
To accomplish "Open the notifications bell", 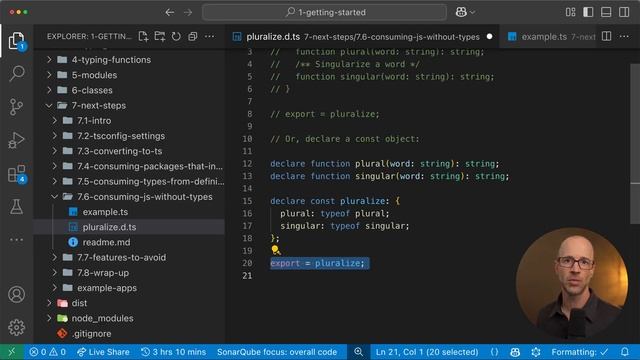I will [x=624, y=352].
